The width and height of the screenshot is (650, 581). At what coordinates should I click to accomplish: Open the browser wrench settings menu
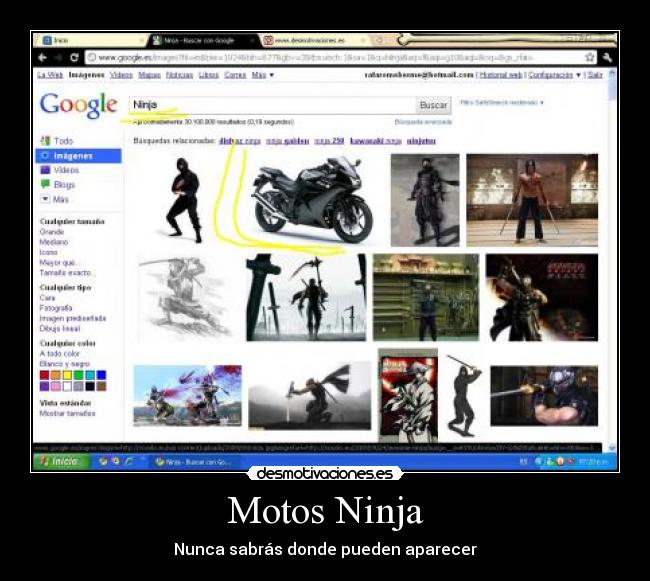pyautogui.click(x=607, y=57)
